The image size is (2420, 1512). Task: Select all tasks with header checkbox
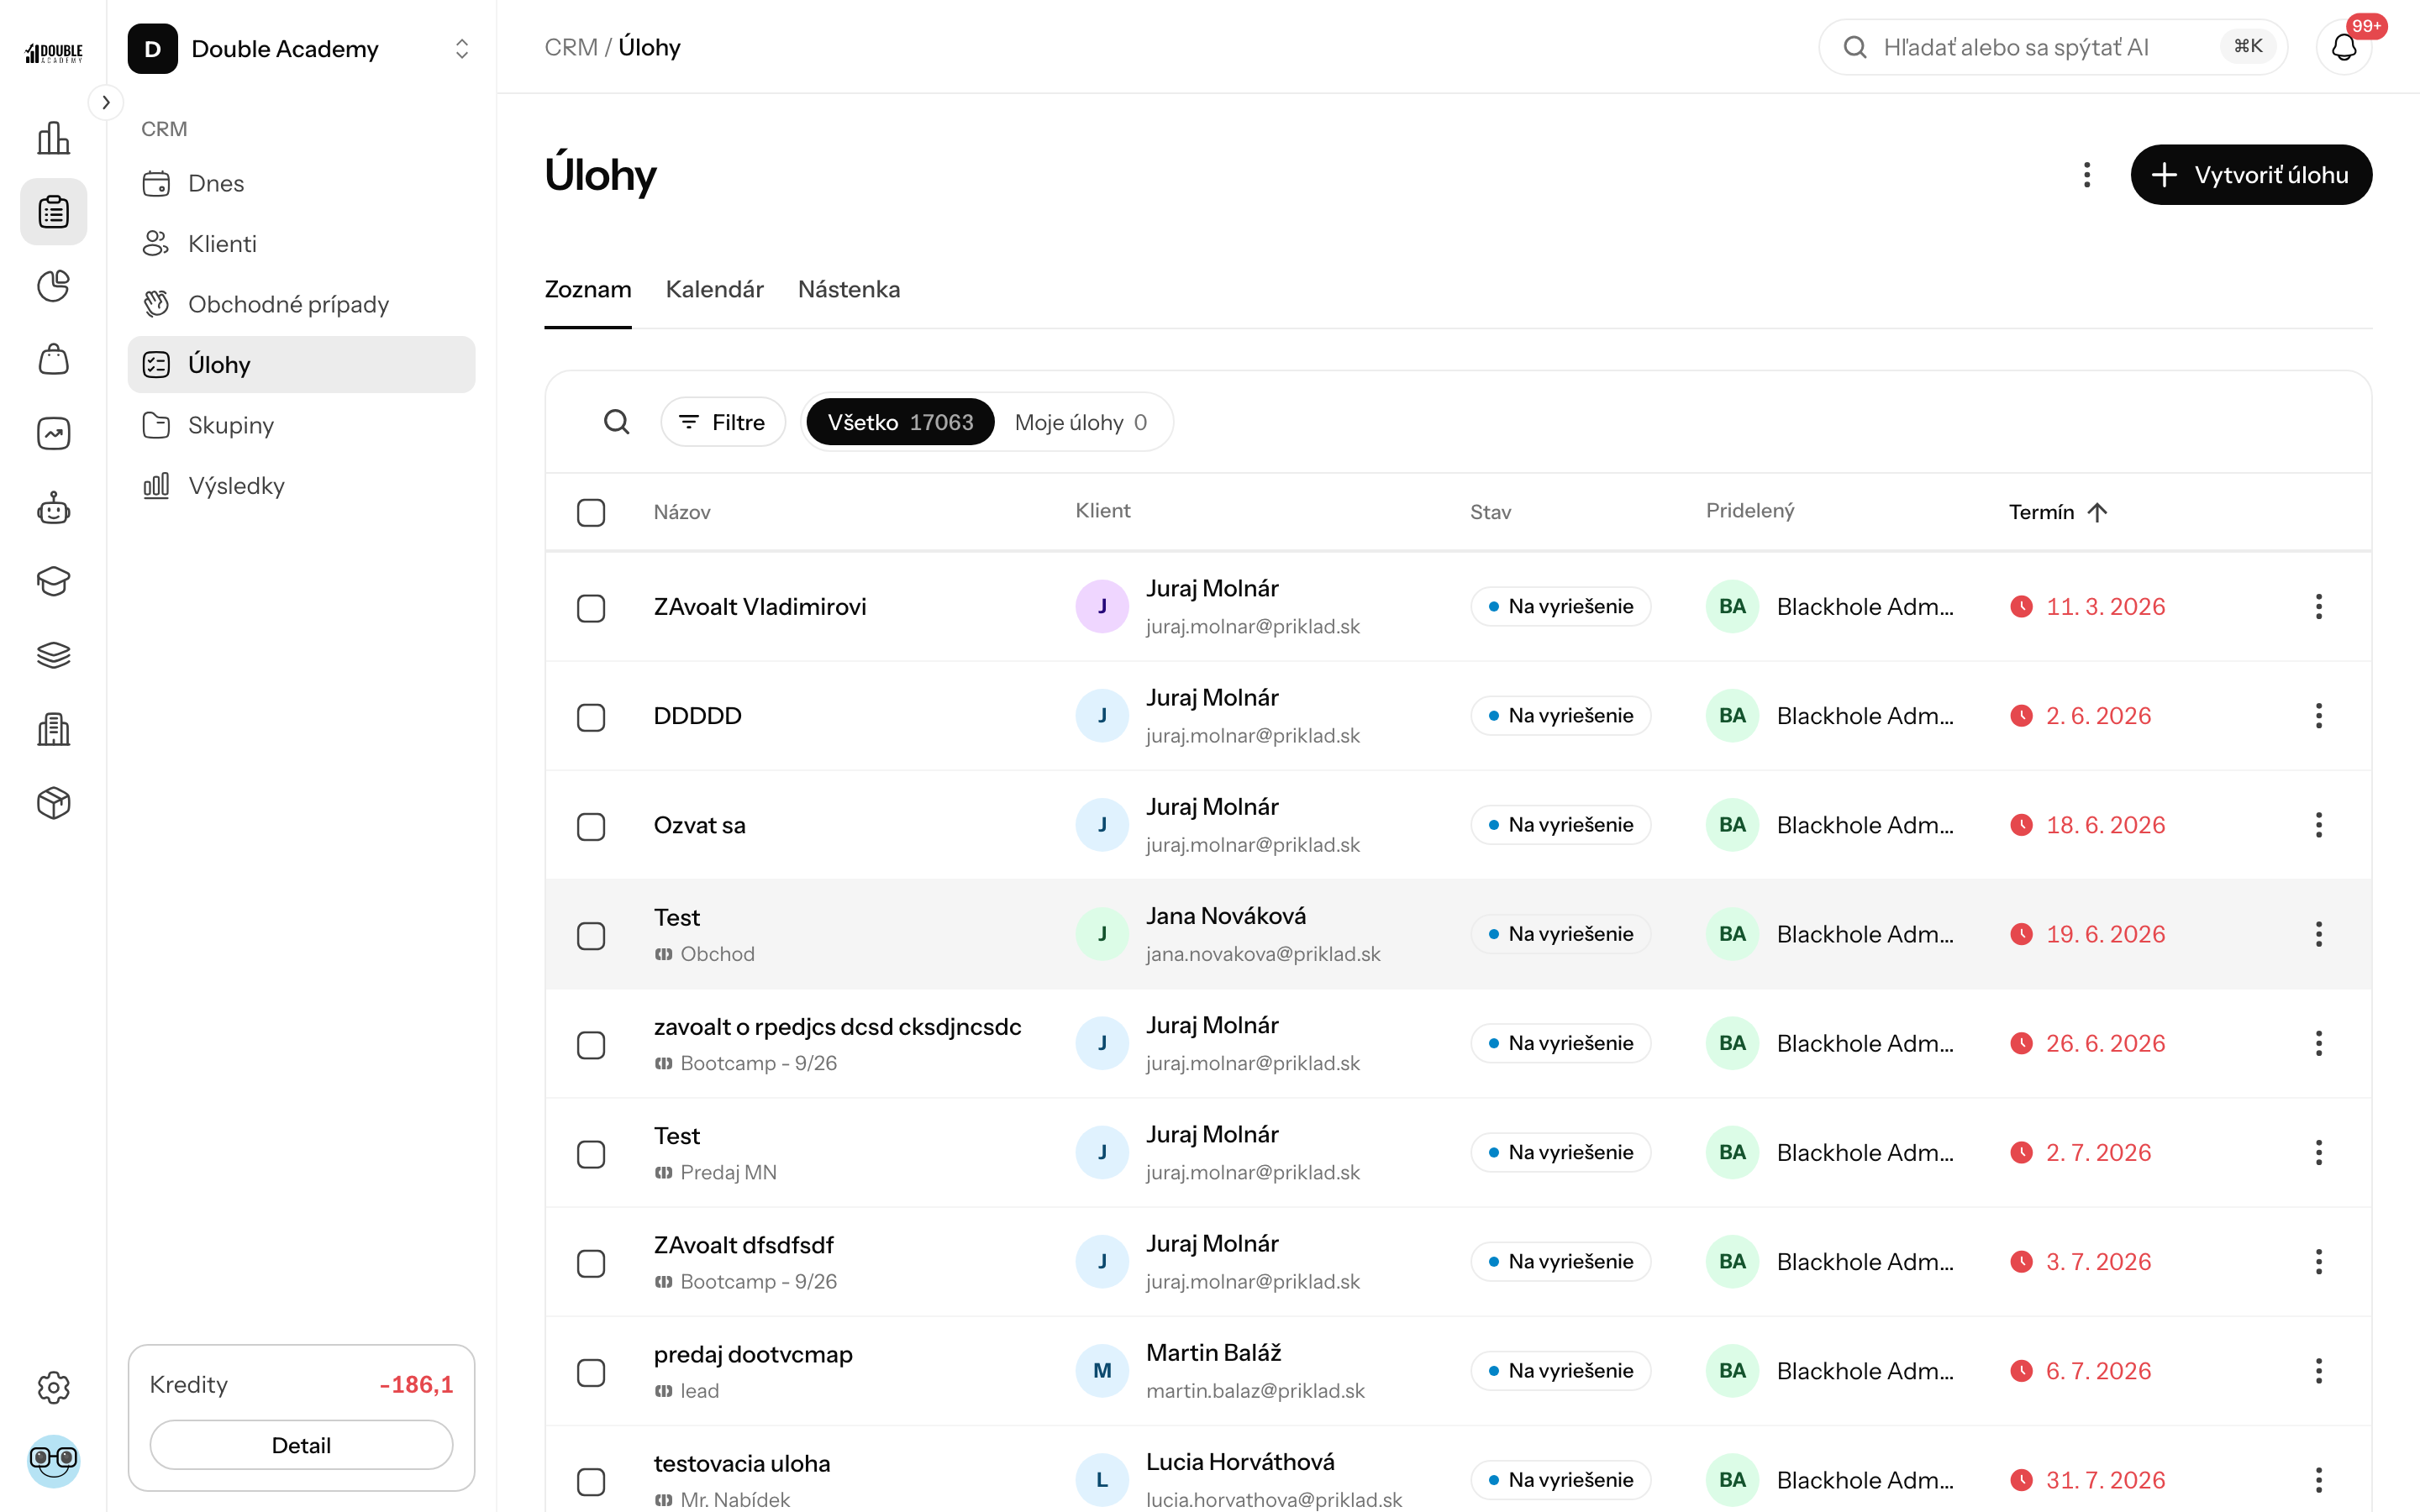coord(591,512)
